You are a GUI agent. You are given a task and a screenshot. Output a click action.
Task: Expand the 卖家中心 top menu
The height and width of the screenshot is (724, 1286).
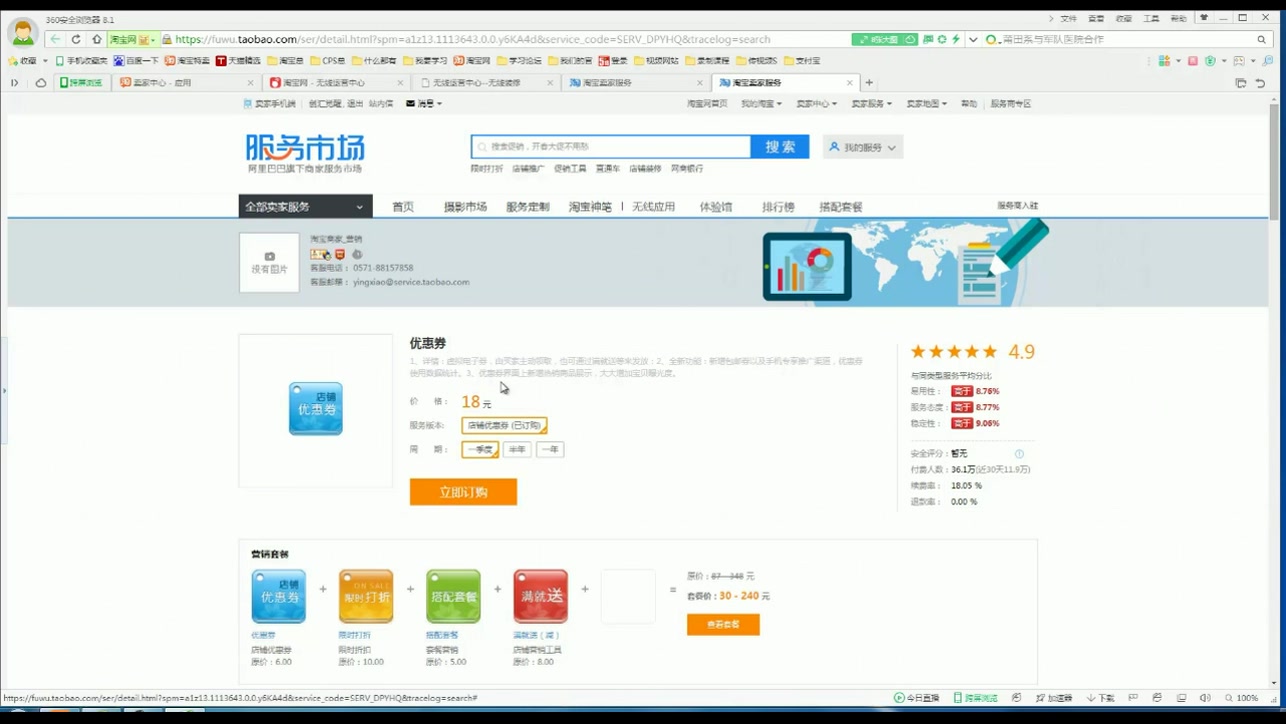pos(816,104)
